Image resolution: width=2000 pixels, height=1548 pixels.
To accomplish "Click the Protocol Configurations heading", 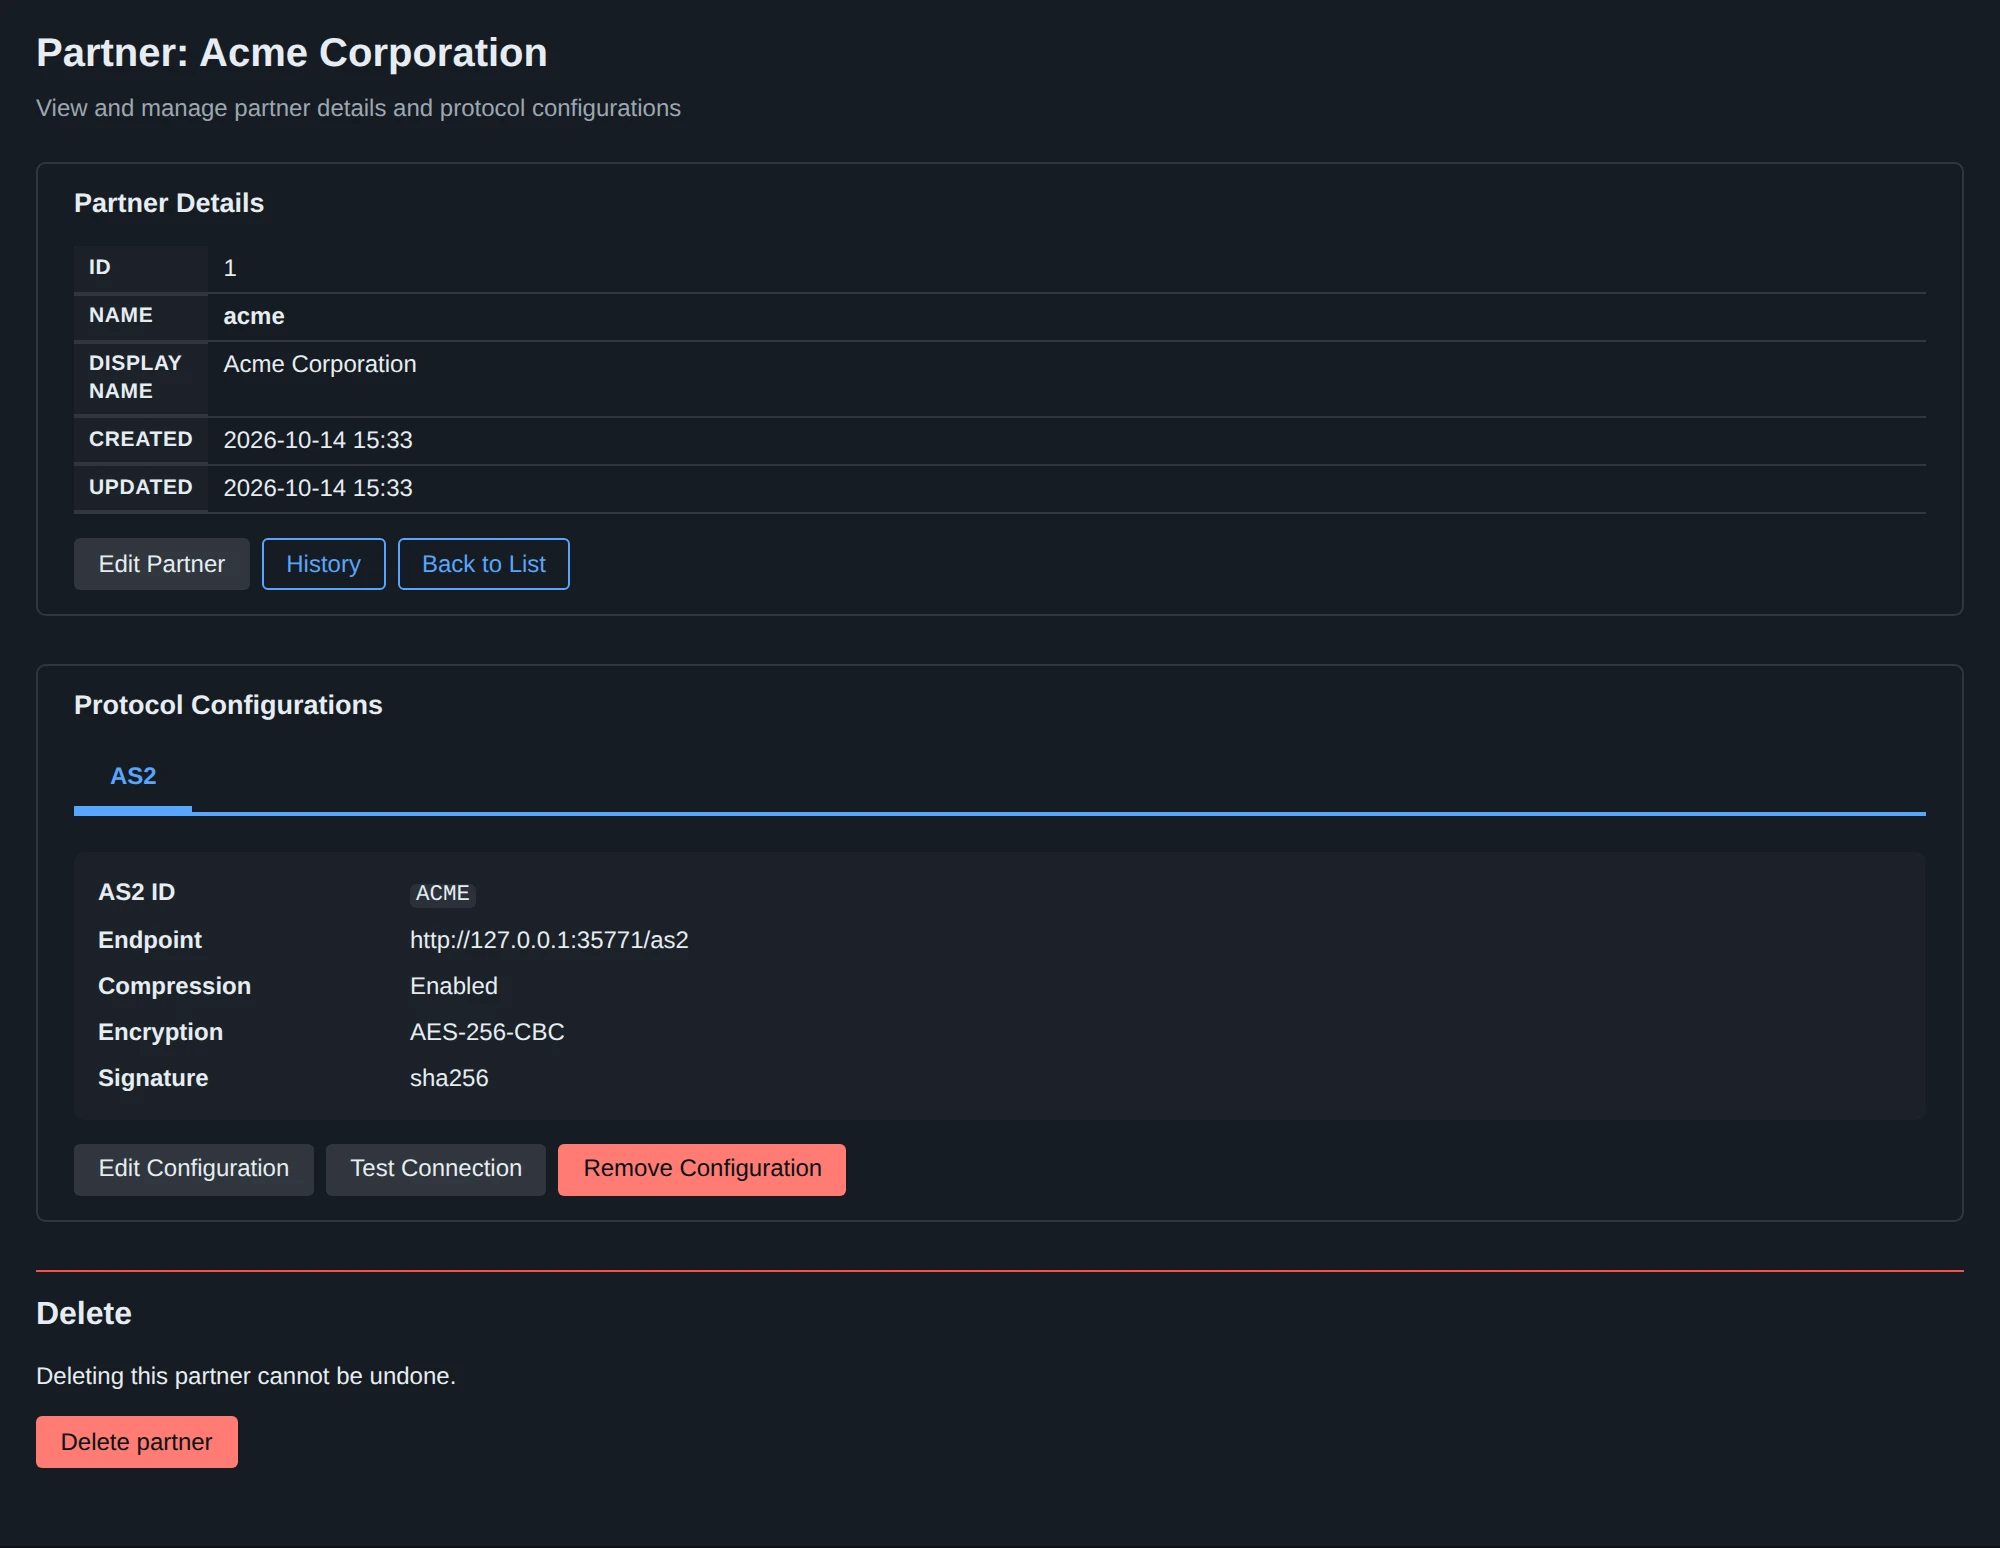I will (x=228, y=705).
